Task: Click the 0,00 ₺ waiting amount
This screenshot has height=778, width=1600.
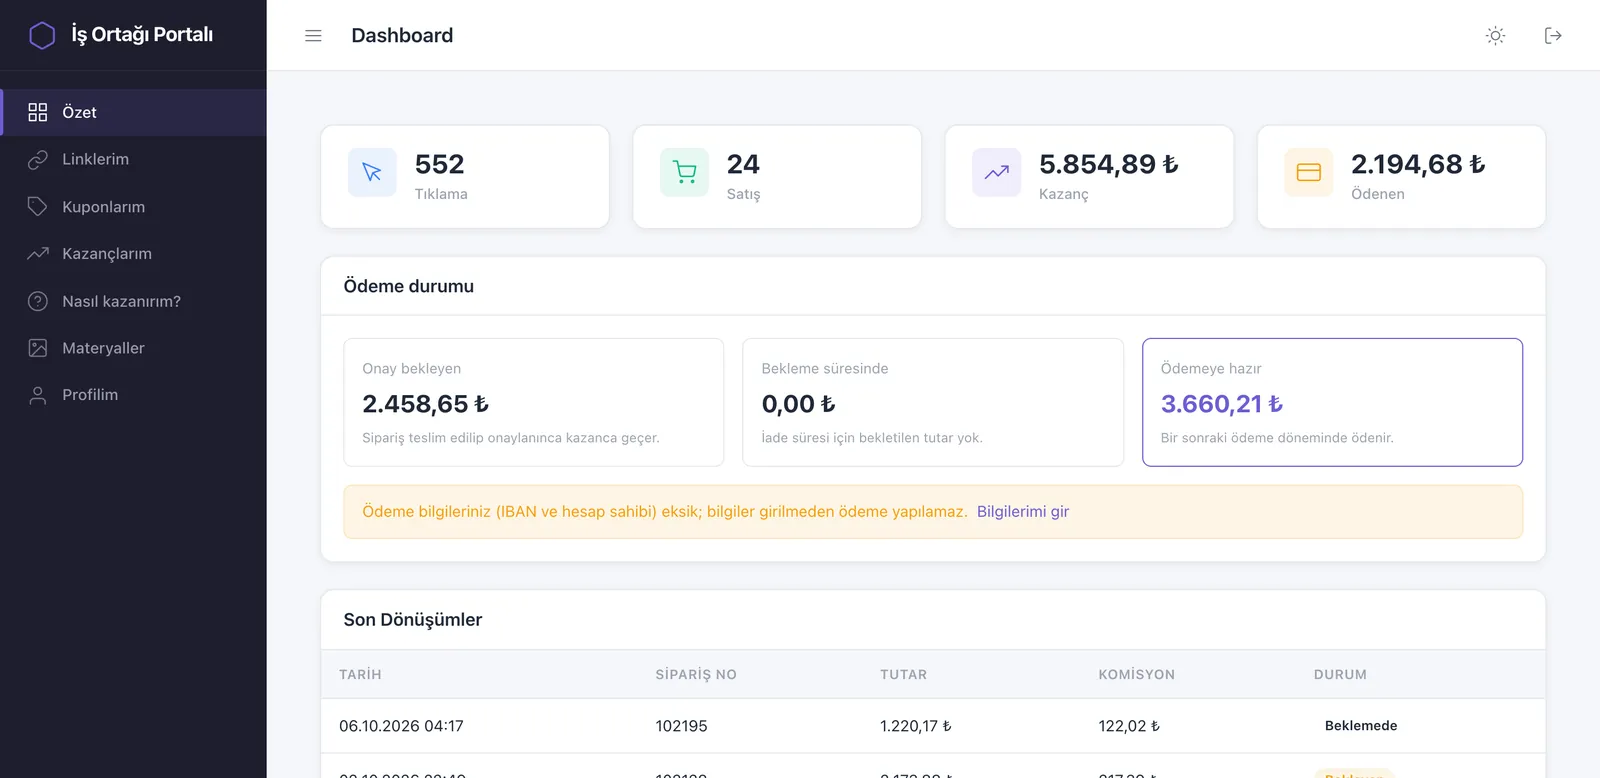Action: click(798, 404)
